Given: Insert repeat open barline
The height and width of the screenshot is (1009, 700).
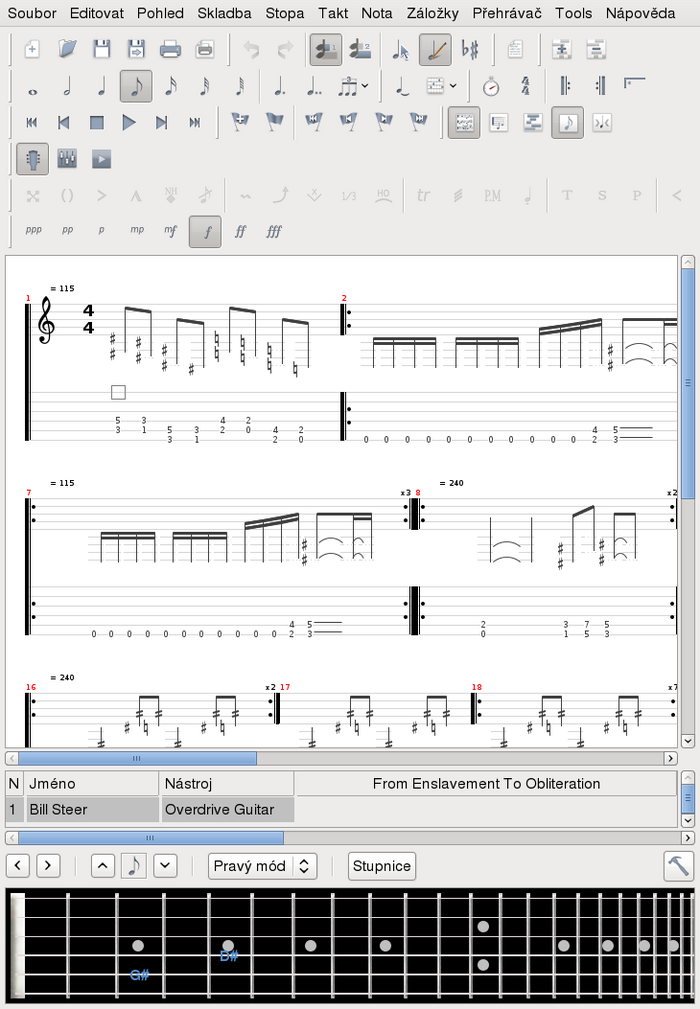Looking at the screenshot, I should point(566,86).
